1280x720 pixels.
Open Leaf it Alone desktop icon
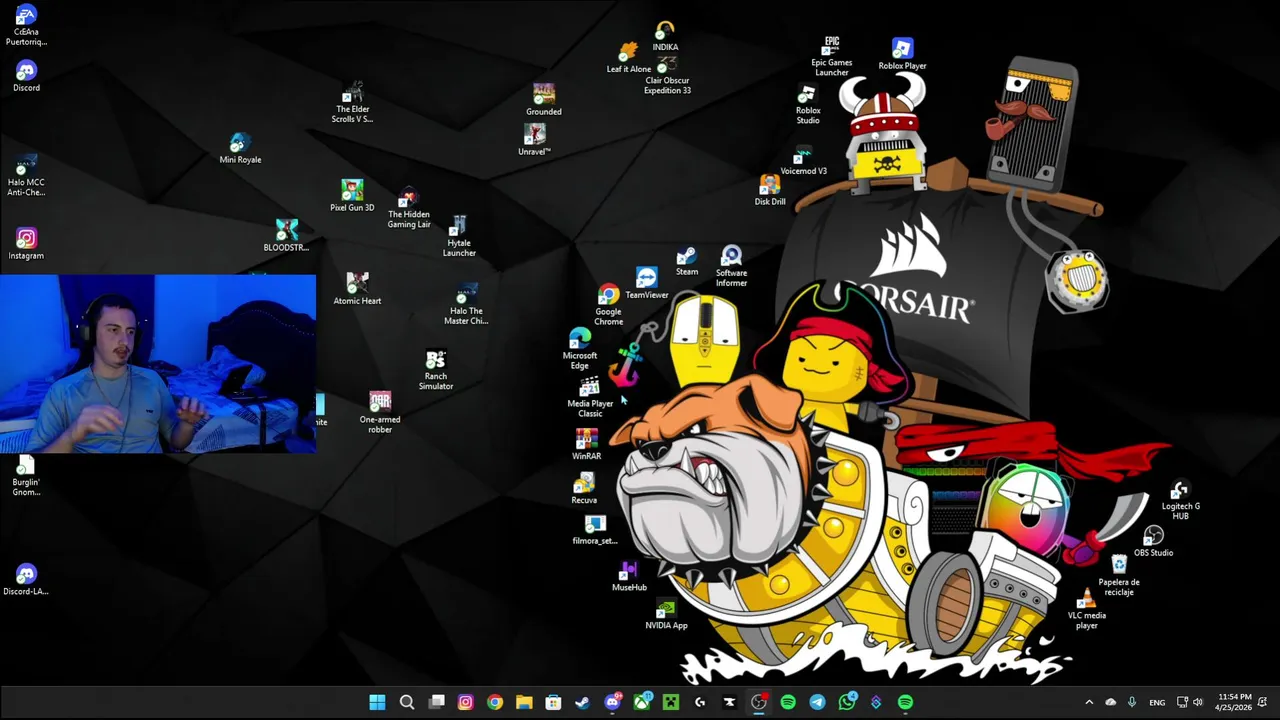628,58
